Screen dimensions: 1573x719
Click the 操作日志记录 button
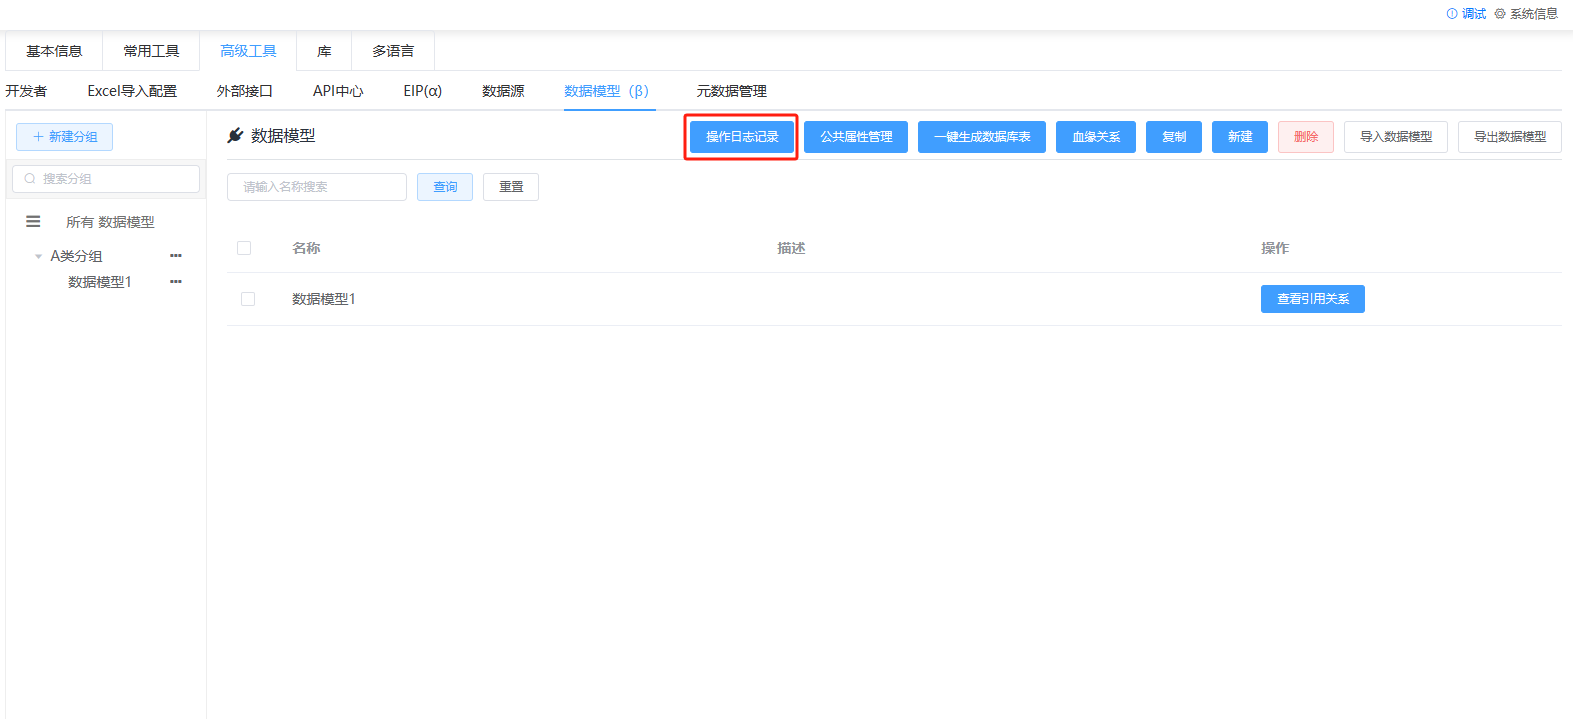point(741,137)
